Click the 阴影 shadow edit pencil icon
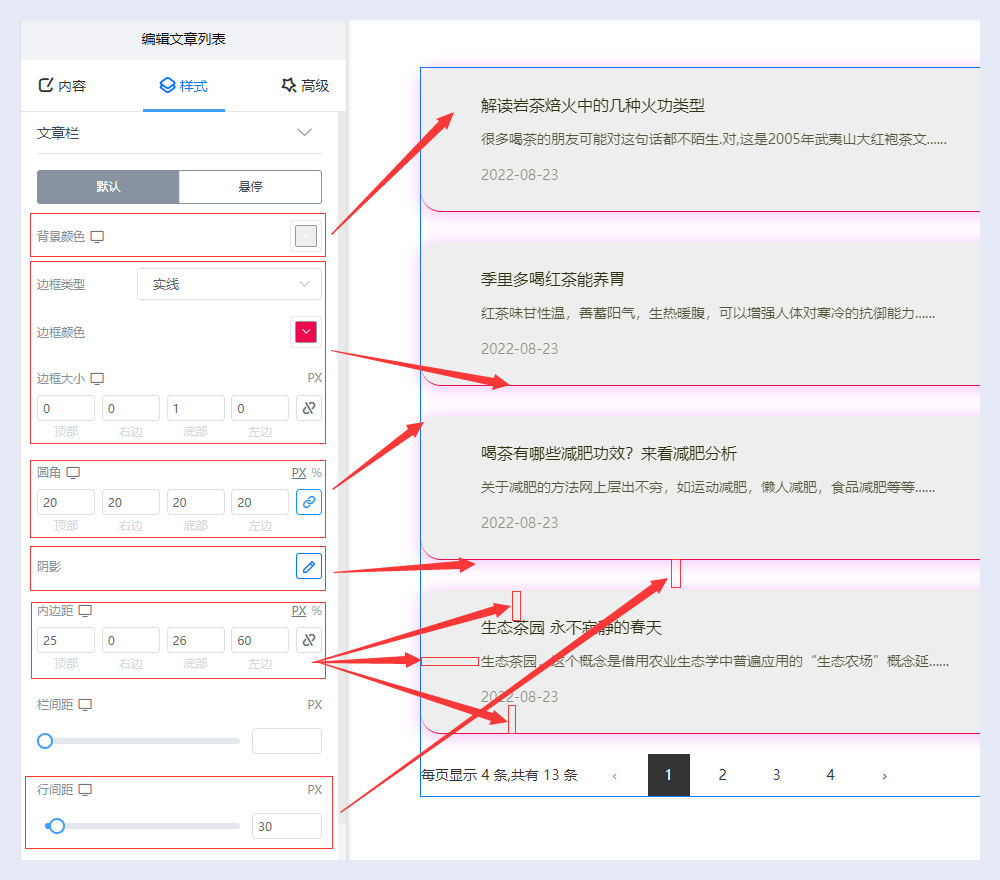Image resolution: width=1000 pixels, height=880 pixels. 309,567
